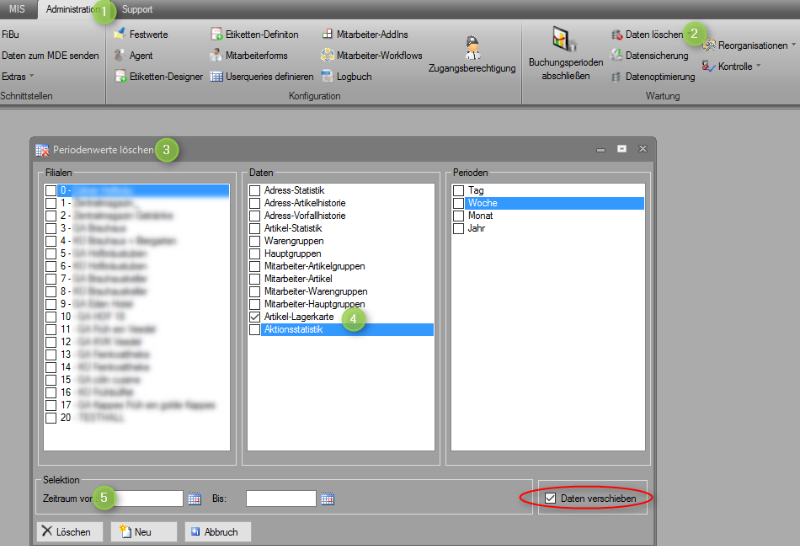Open the Extras dropdown menu
800x546 pixels.
click(18, 76)
